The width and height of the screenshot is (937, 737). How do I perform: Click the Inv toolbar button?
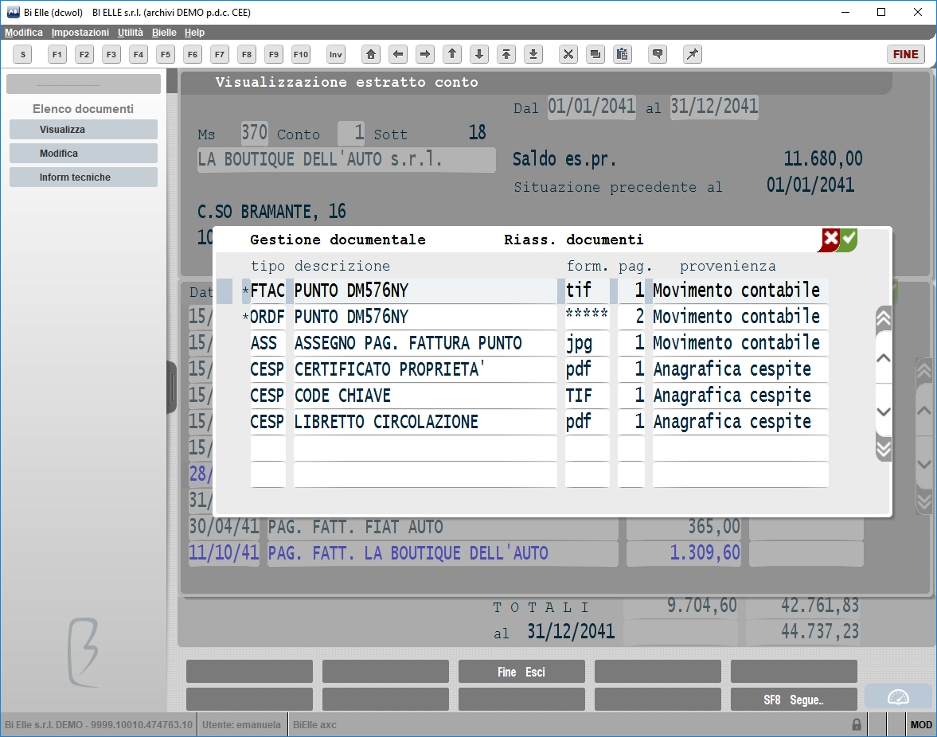point(336,54)
